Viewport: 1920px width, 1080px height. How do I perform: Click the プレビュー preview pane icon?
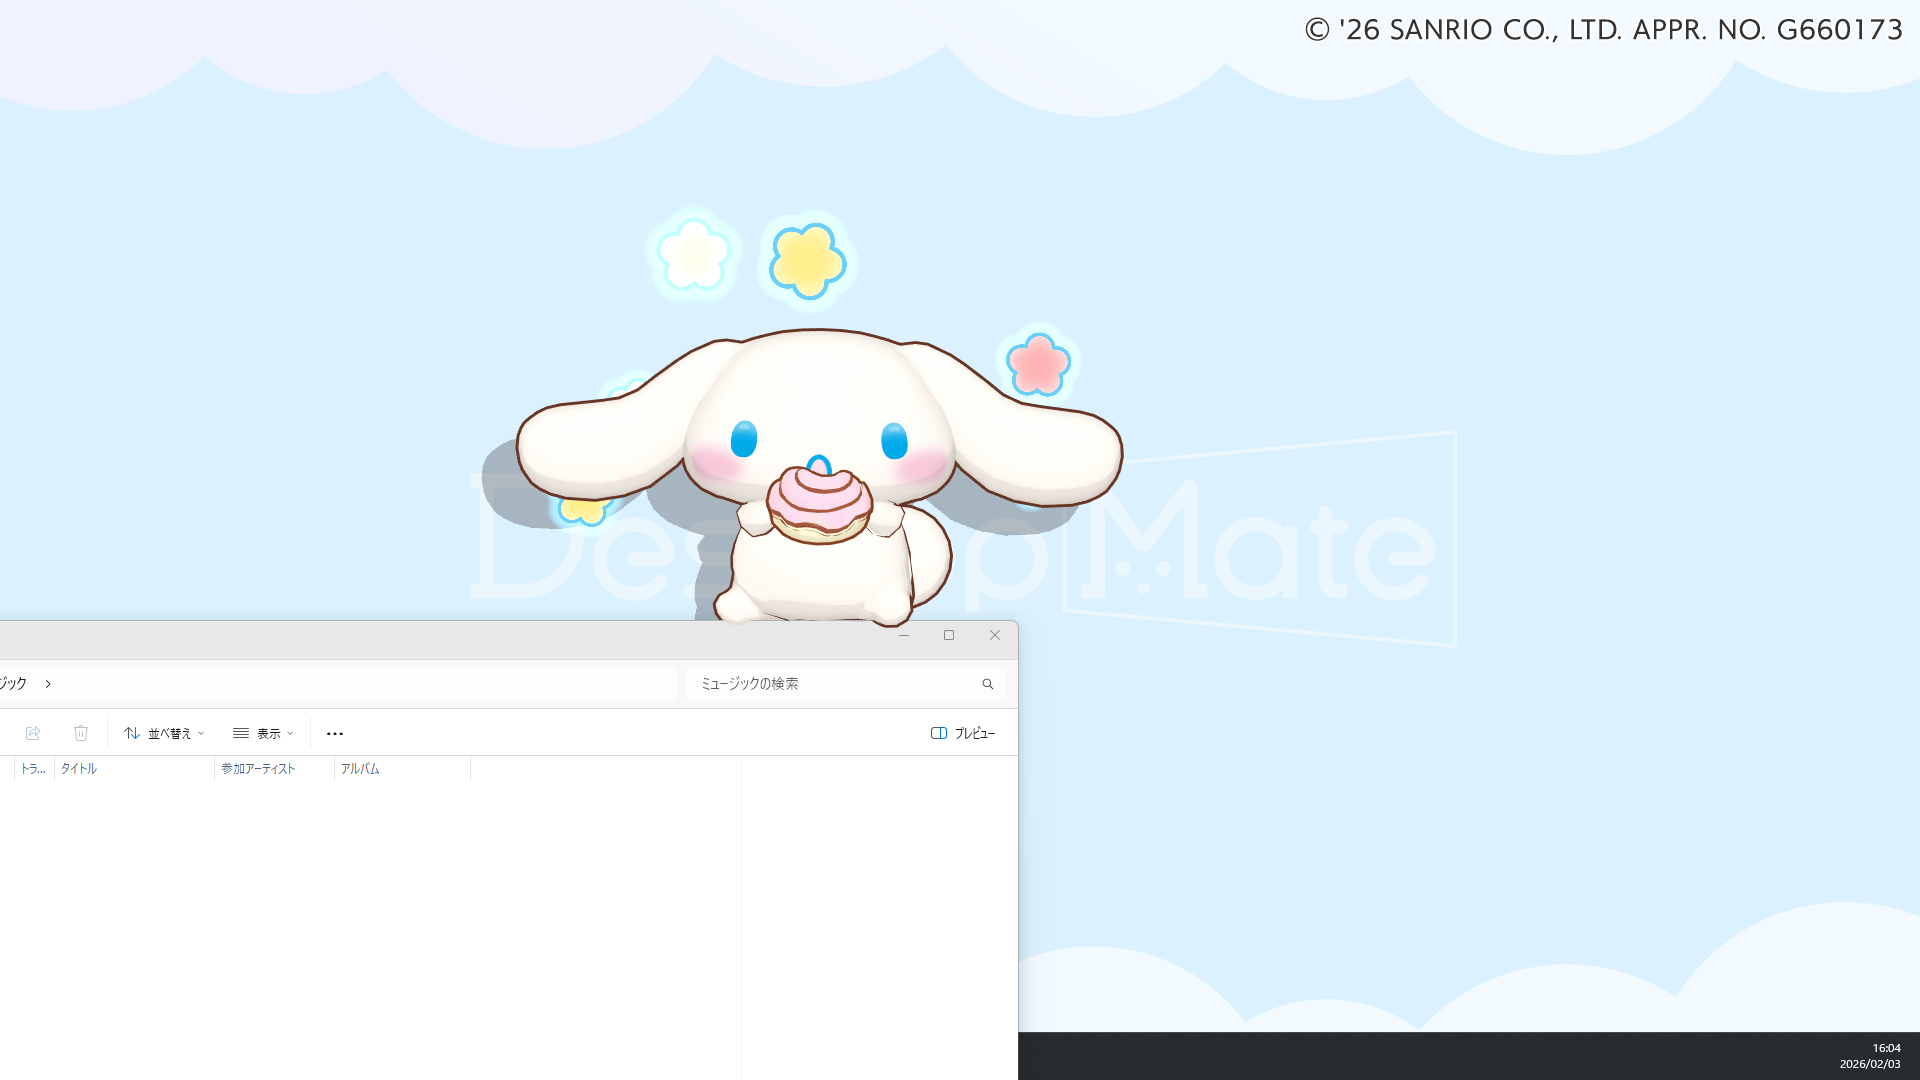tap(938, 733)
